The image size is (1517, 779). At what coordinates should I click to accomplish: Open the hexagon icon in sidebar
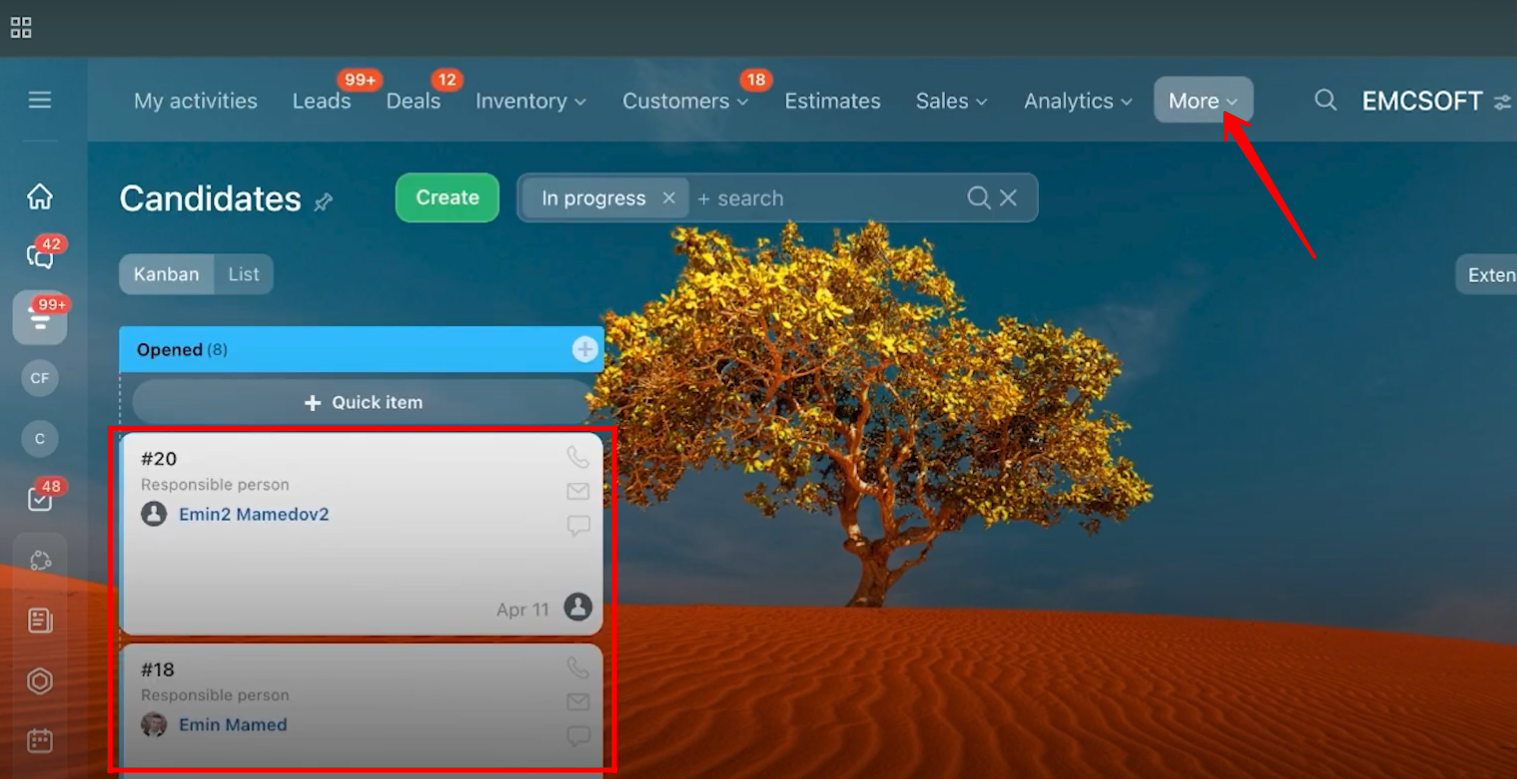tap(40, 681)
